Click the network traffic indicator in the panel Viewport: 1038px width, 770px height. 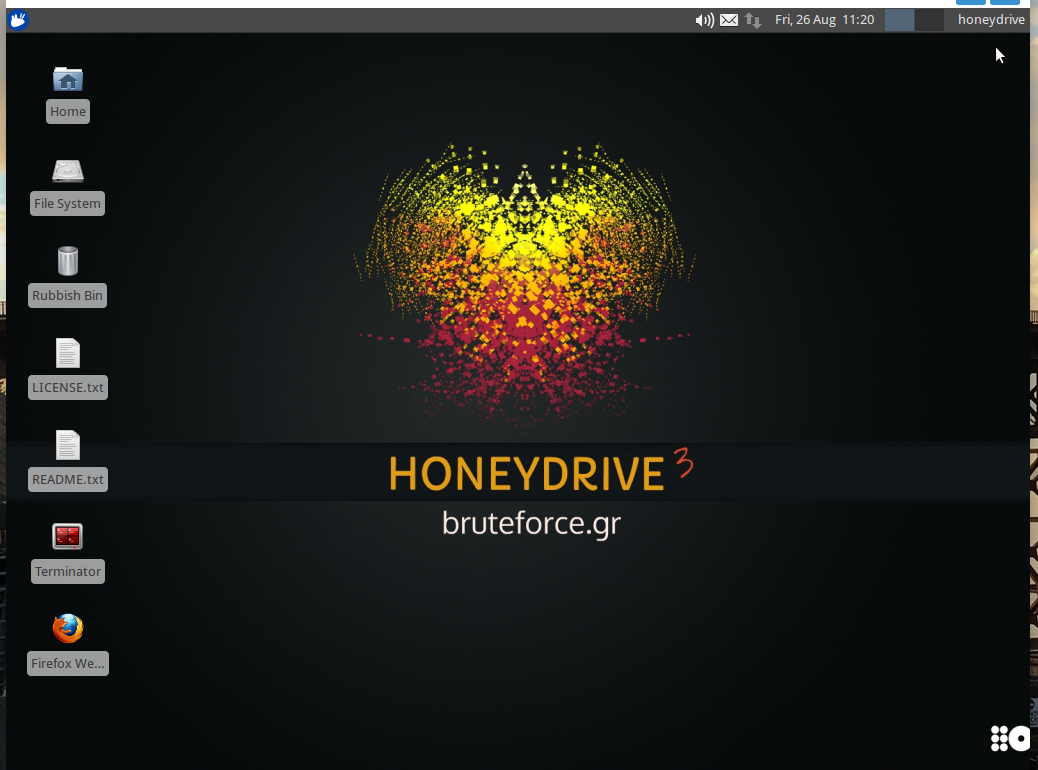(751, 19)
